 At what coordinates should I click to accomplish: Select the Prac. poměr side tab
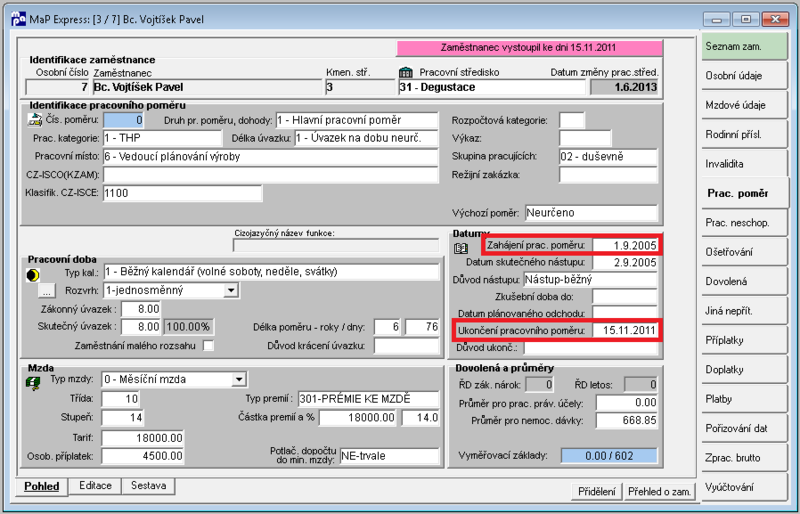[x=745, y=193]
